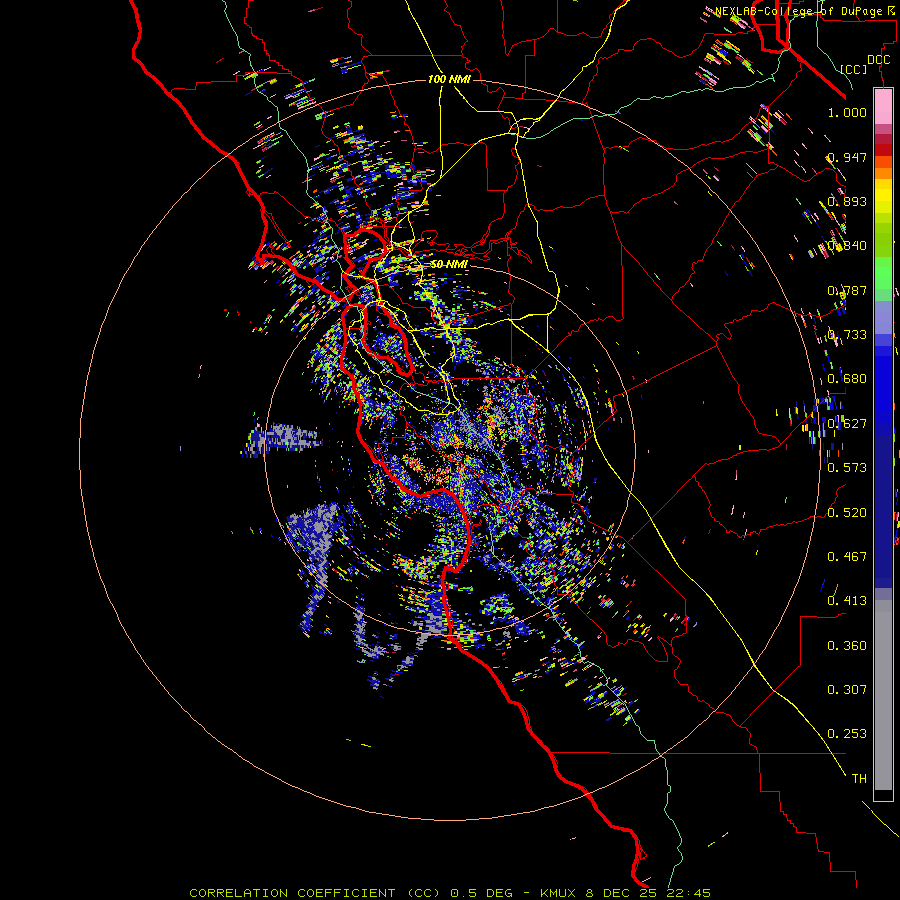Click the TH threshold label in legend
Screen dimensions: 900x900
pyautogui.click(x=859, y=779)
